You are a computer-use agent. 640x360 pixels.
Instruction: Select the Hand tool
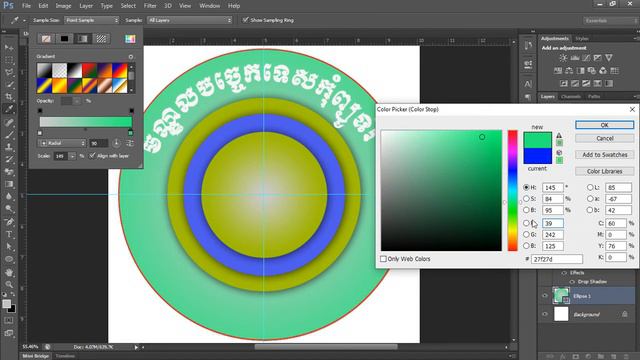(9, 272)
